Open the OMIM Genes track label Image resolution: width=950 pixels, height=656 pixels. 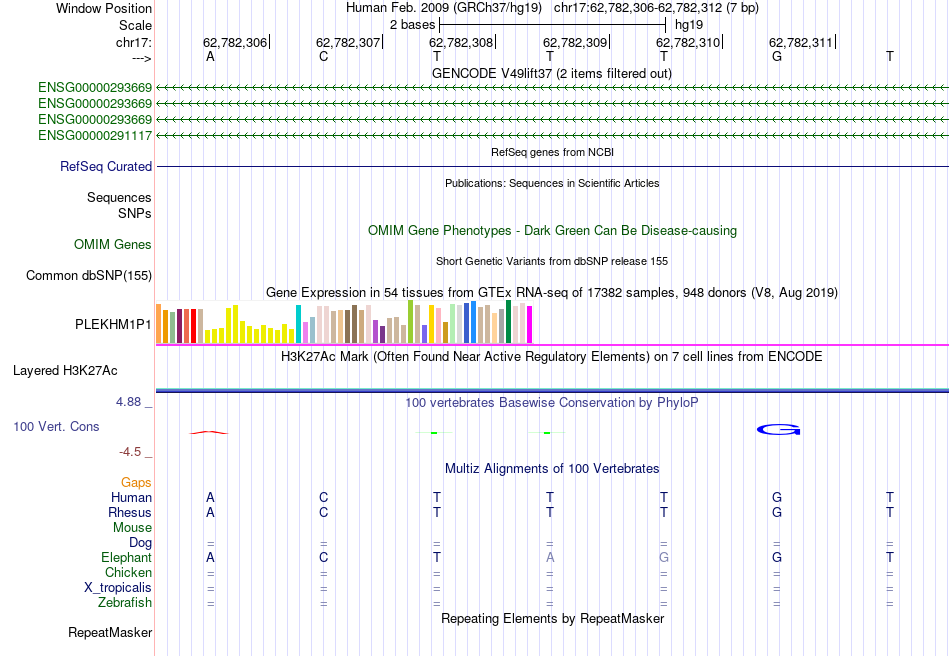pos(112,245)
